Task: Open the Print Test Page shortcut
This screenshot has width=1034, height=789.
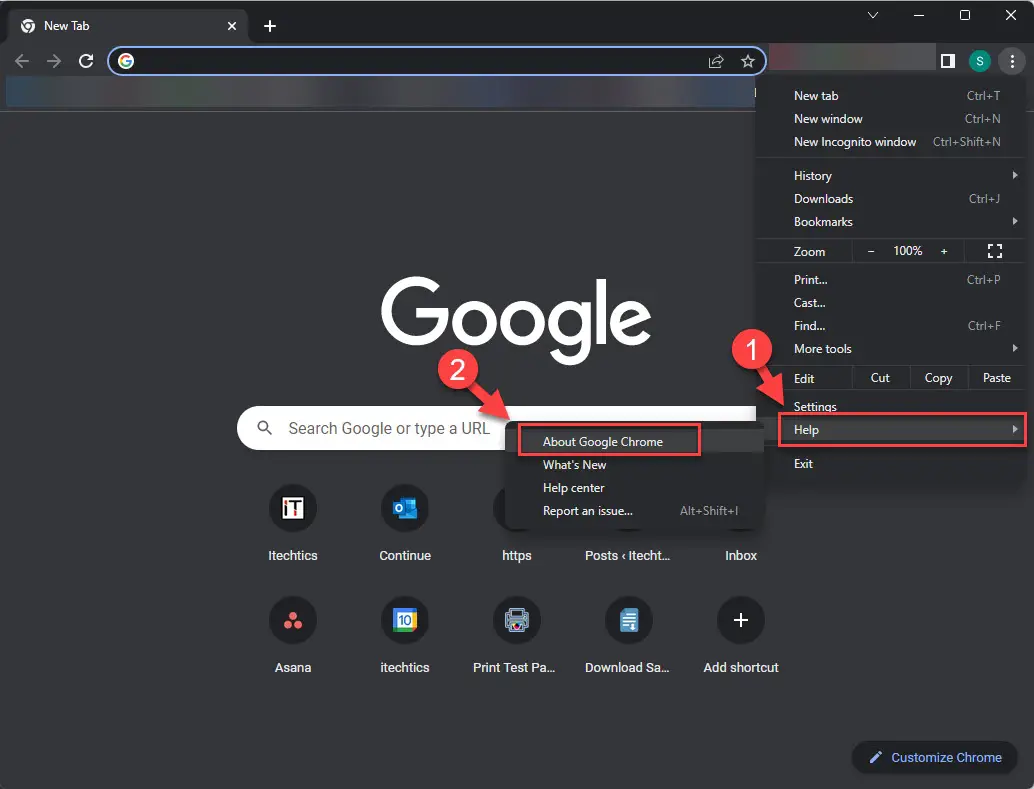Action: [x=516, y=621]
